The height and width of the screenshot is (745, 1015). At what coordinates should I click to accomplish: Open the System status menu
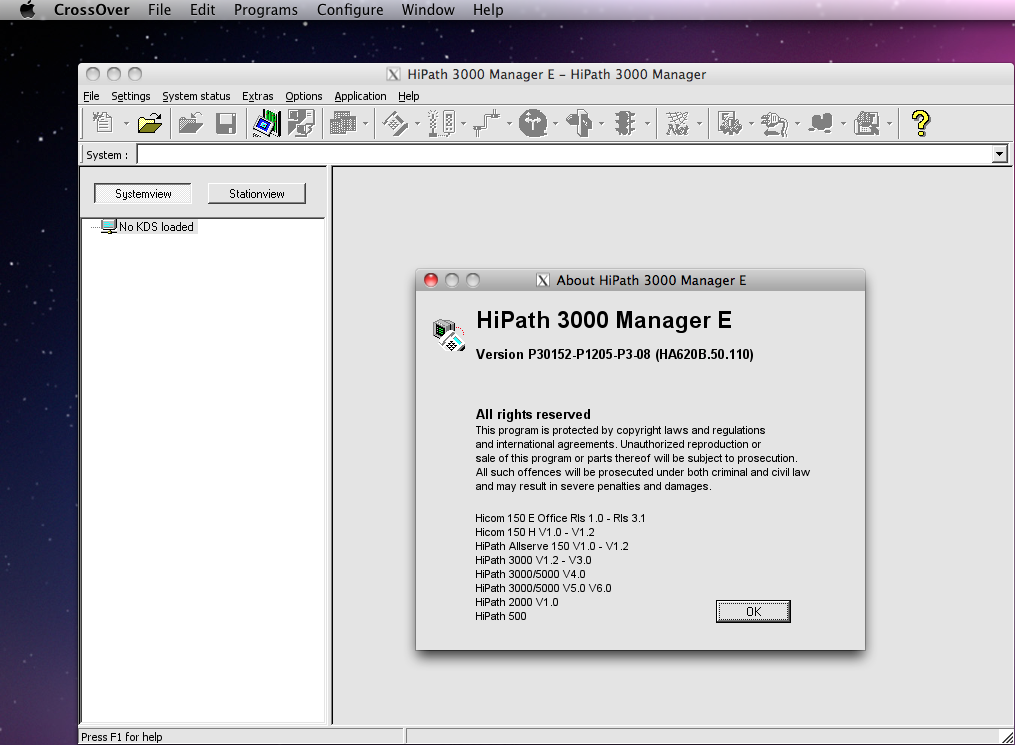point(196,96)
